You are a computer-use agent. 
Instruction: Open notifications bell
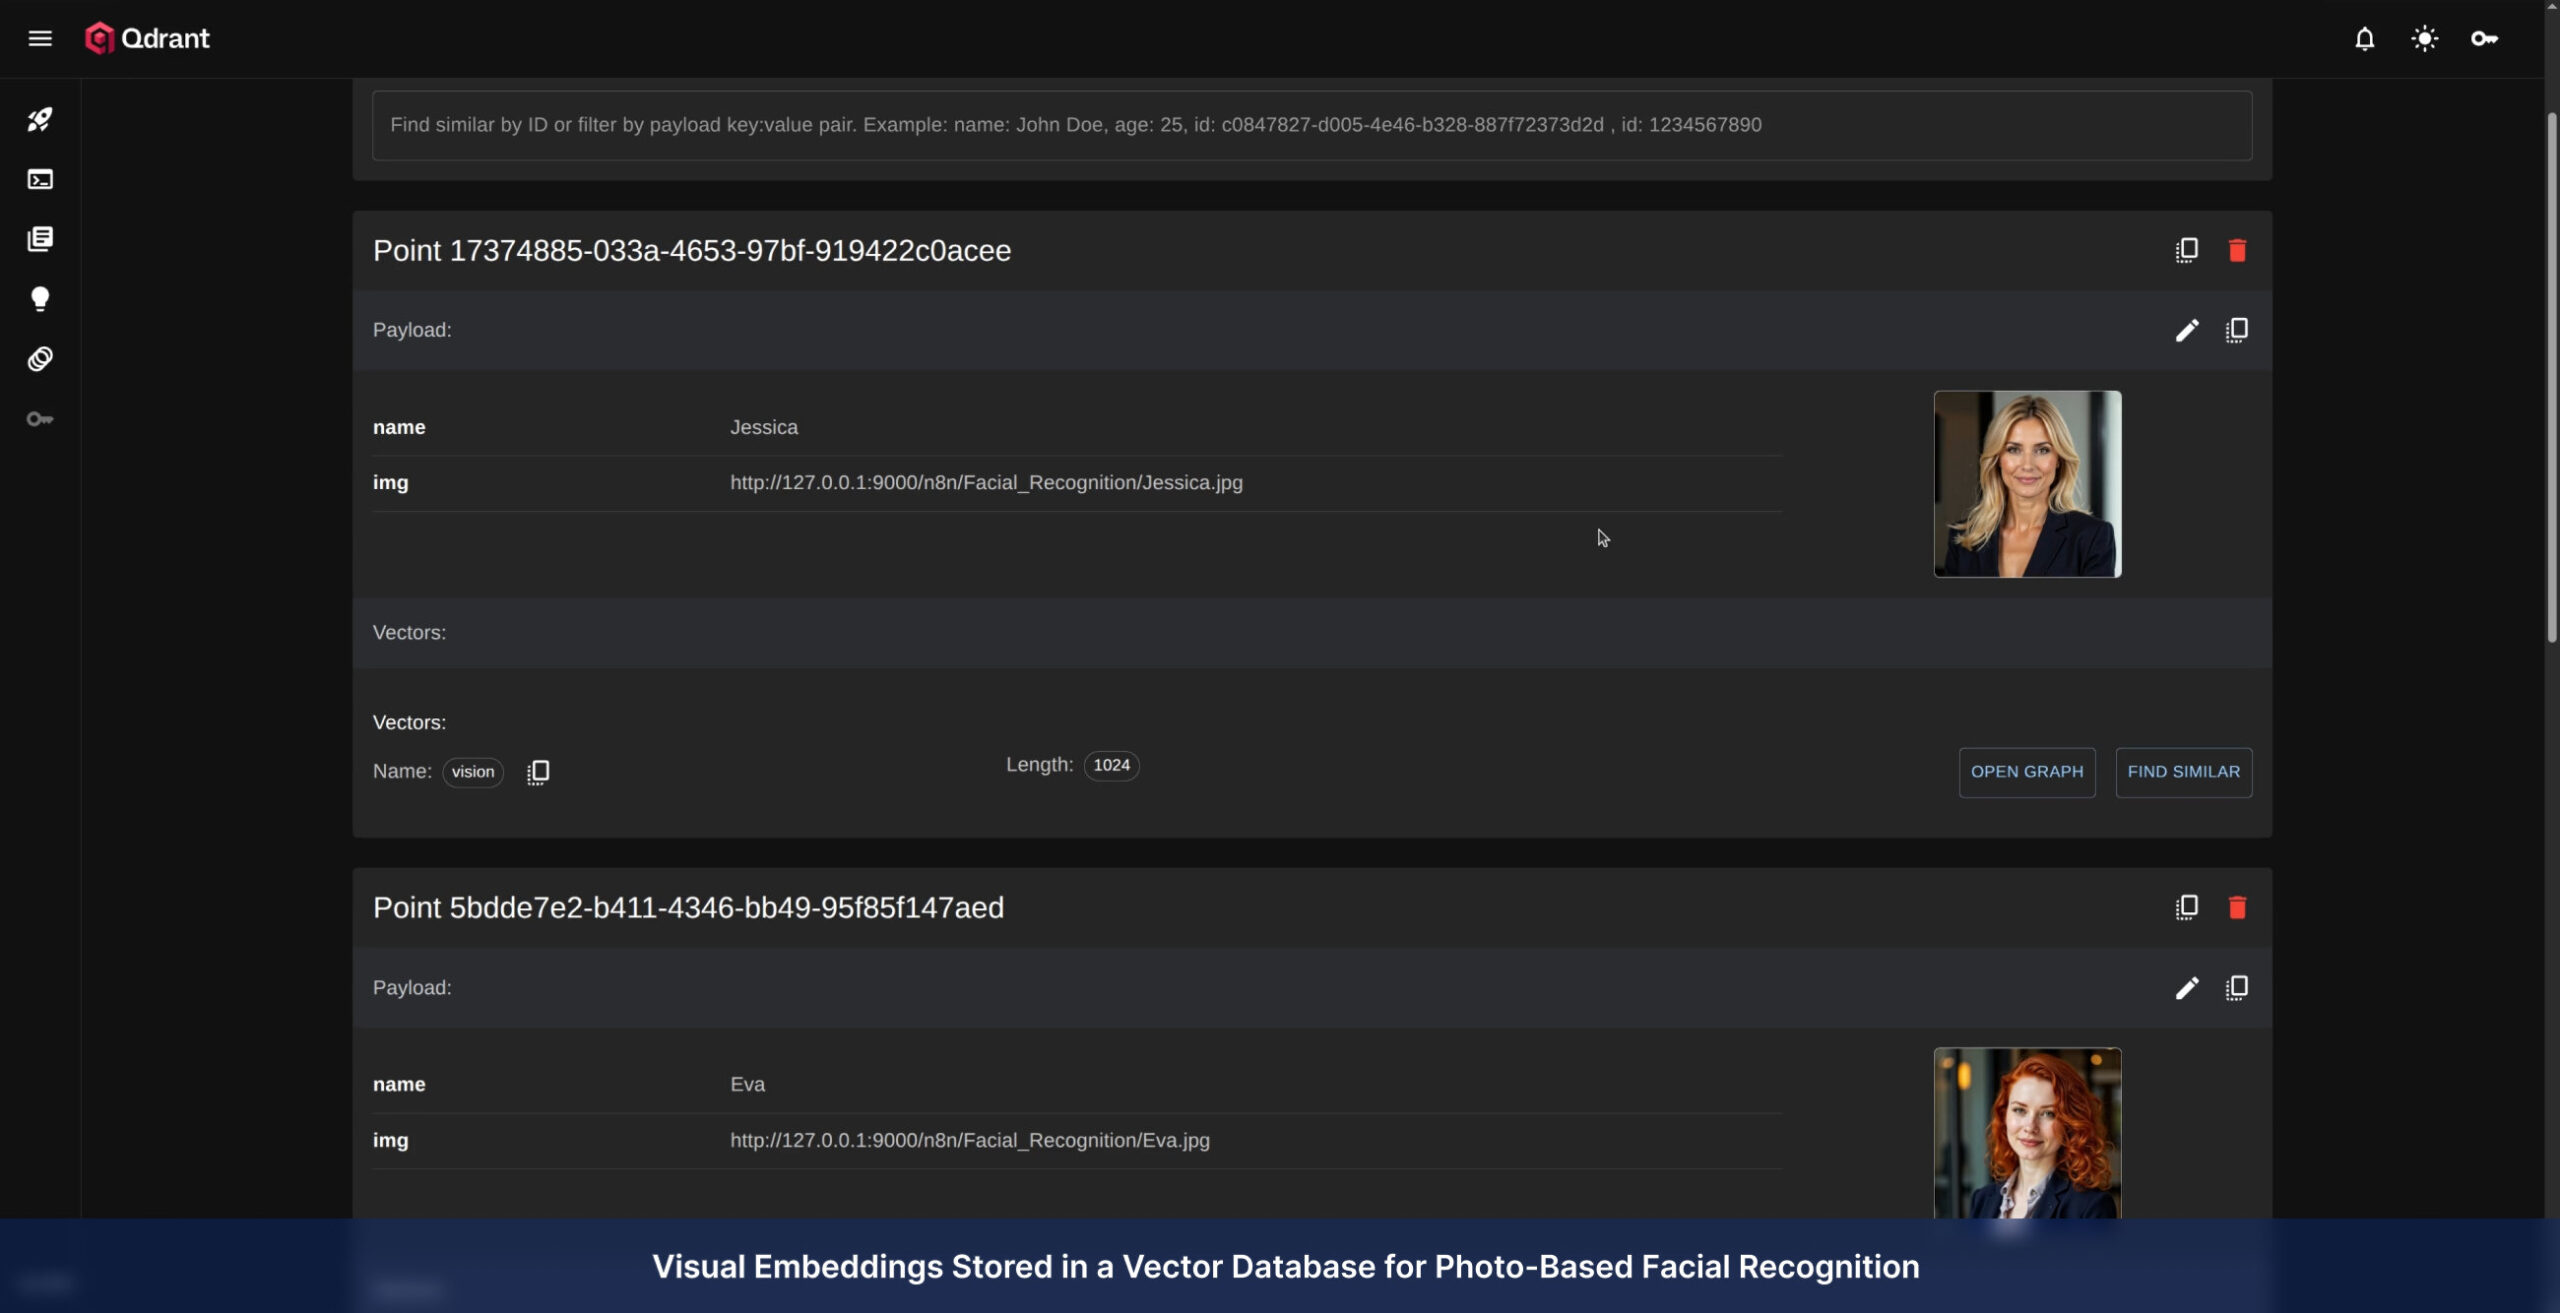tap(2364, 39)
